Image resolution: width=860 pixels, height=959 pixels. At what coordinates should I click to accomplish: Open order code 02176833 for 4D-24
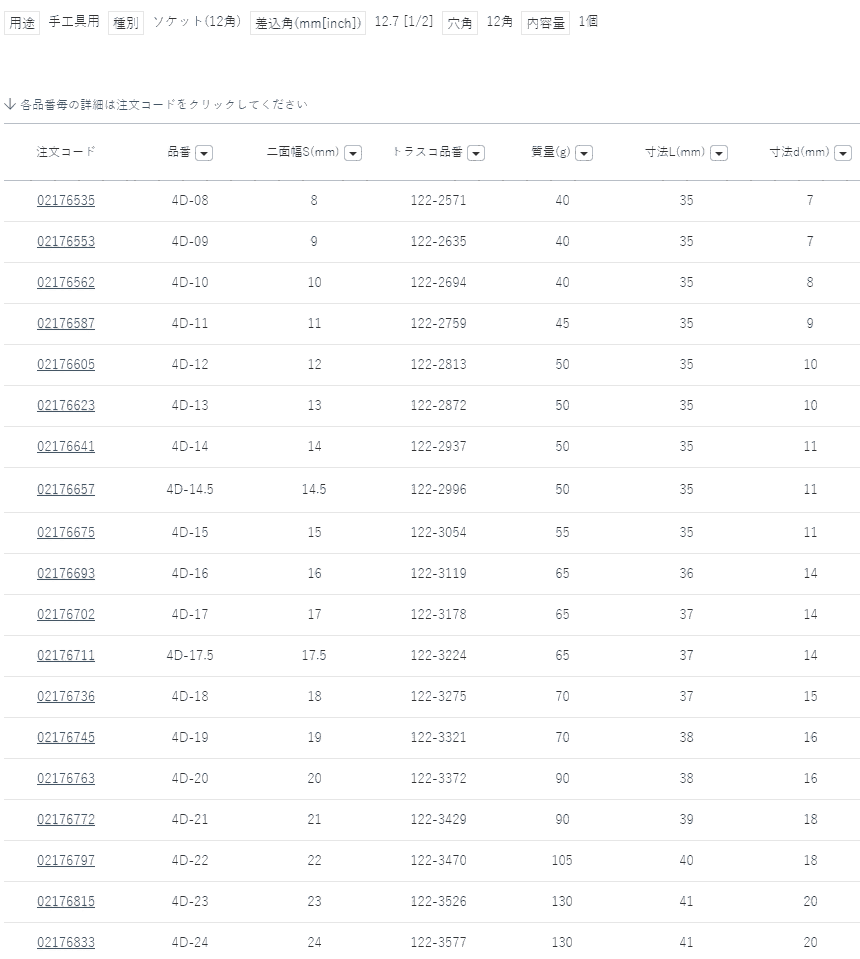pyautogui.click(x=66, y=942)
